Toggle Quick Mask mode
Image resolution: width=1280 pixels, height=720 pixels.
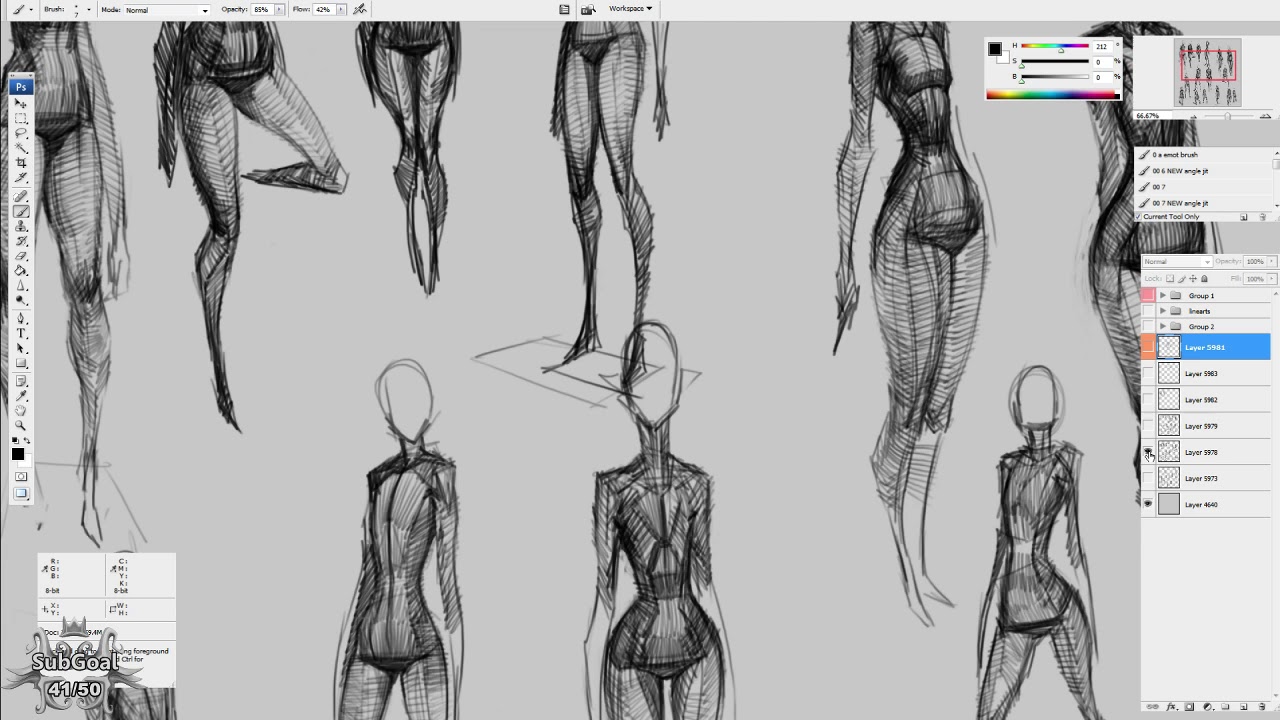[x=20, y=477]
